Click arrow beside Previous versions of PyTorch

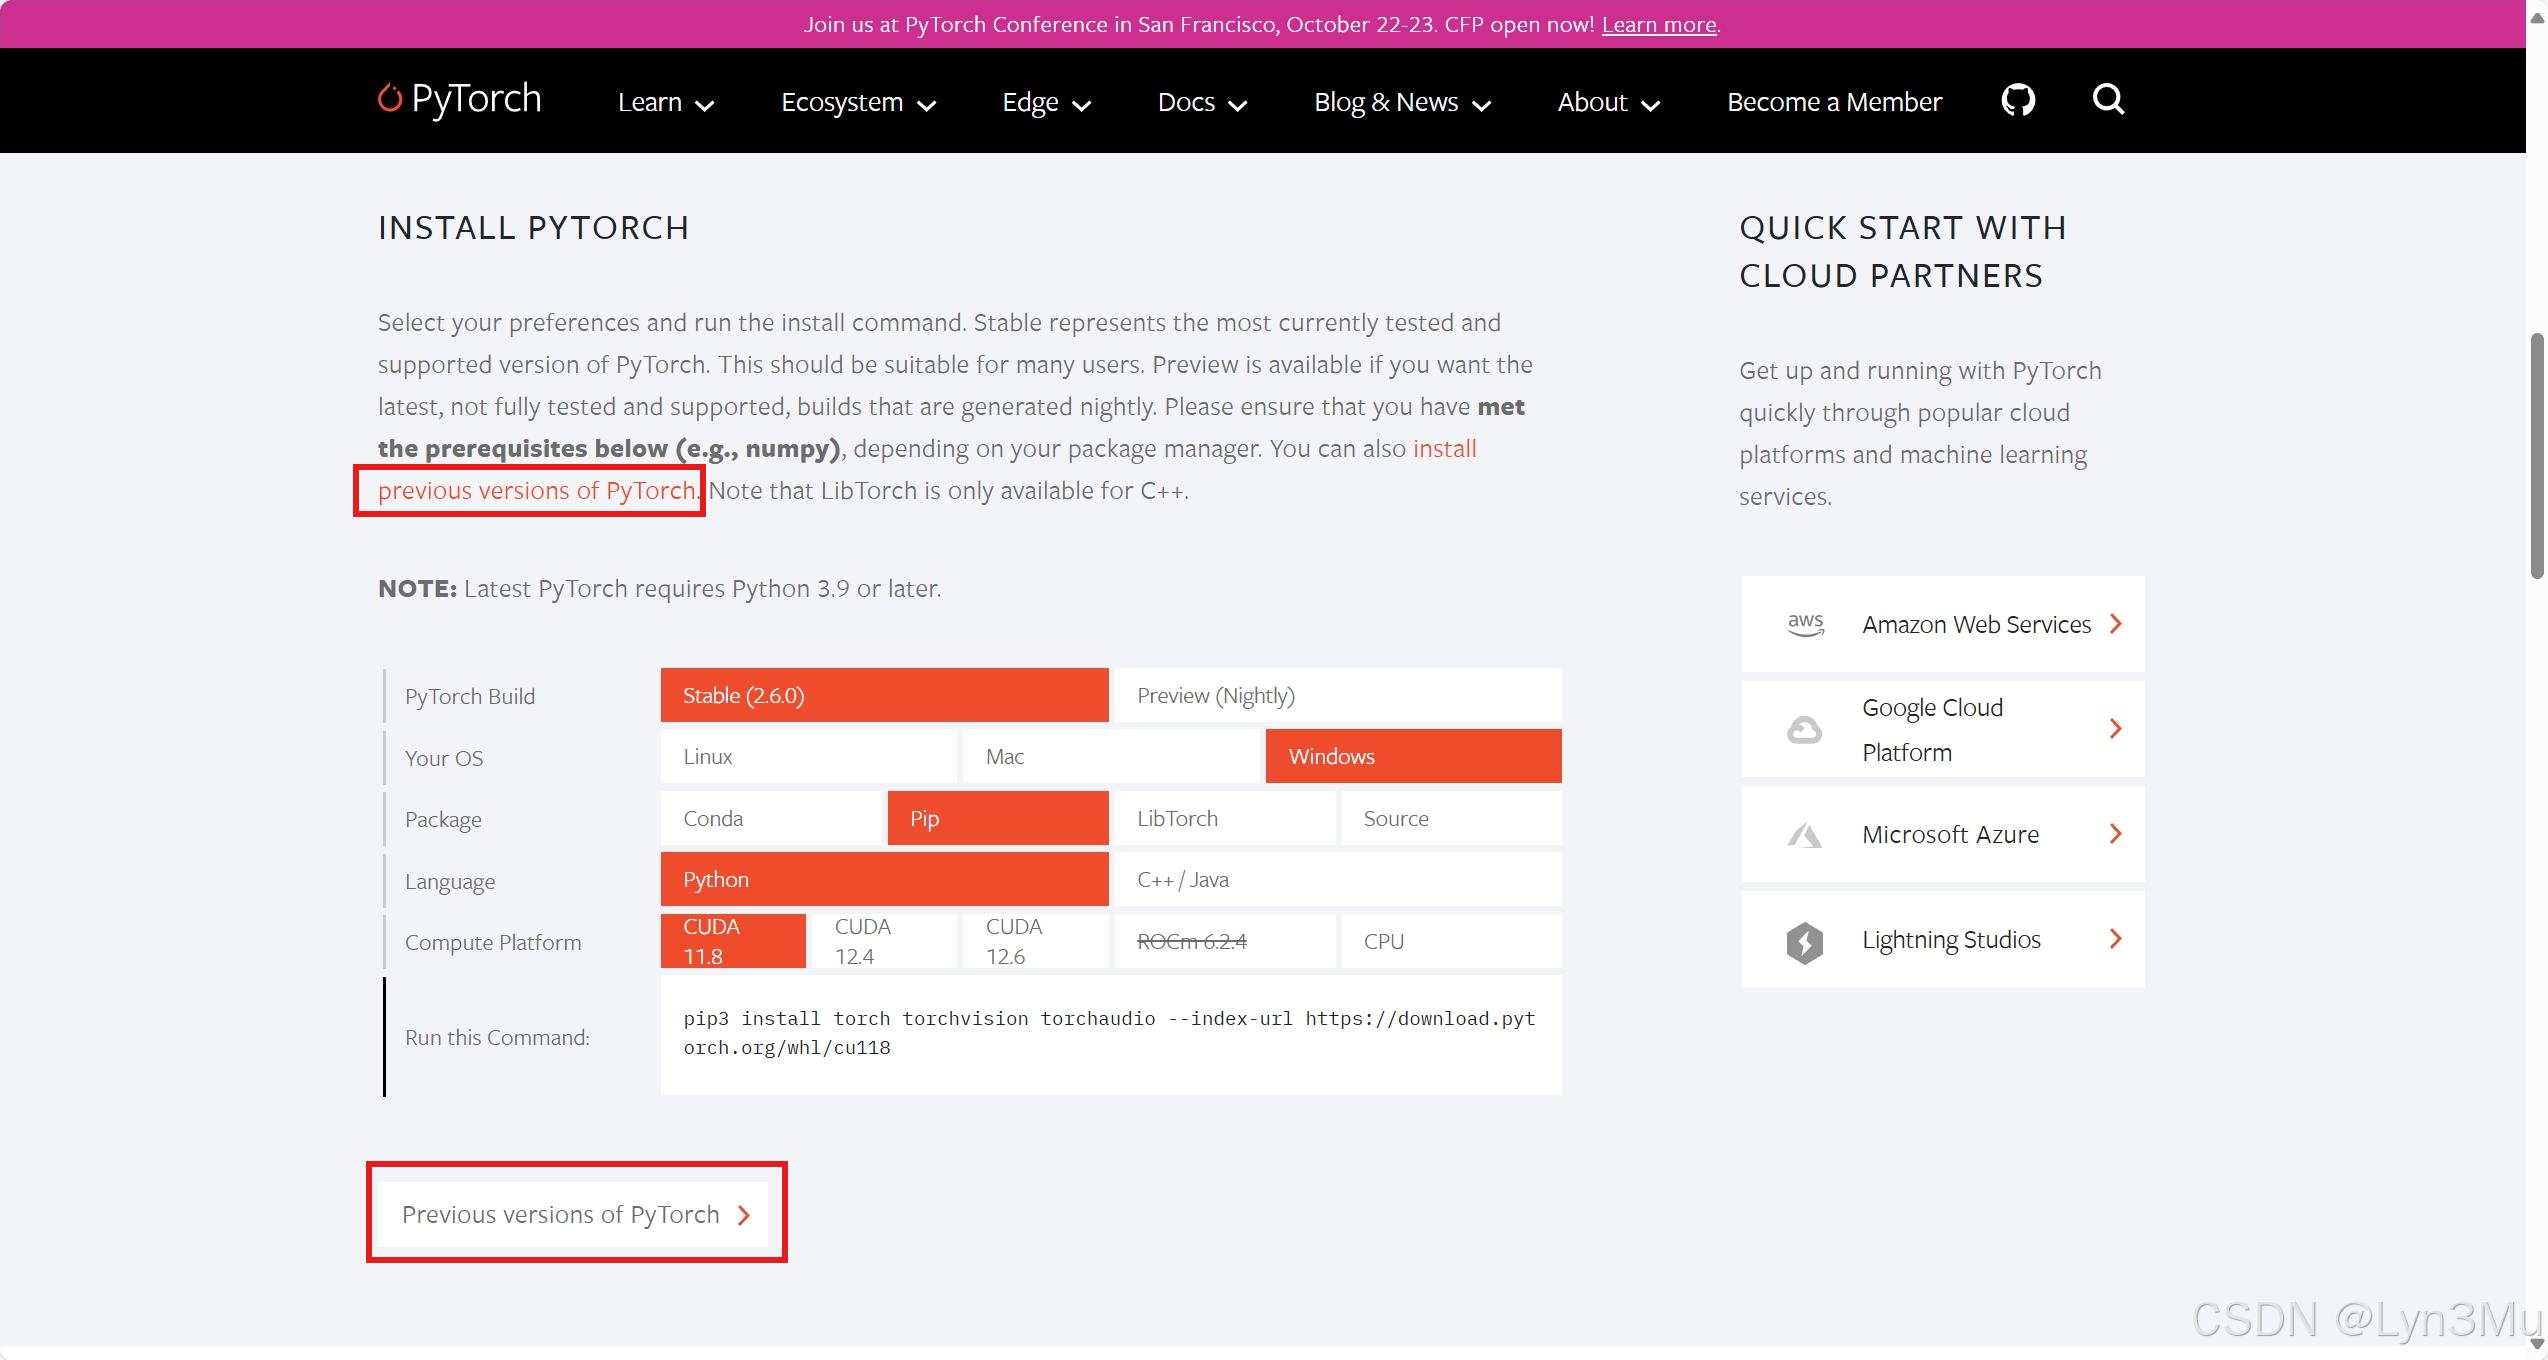pyautogui.click(x=743, y=1215)
